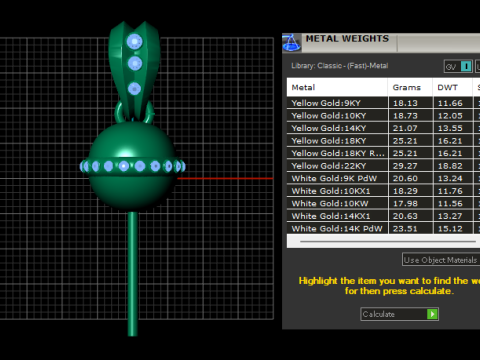Toggle the GV switch
Viewport: 480px width, 360px height.
point(458,66)
